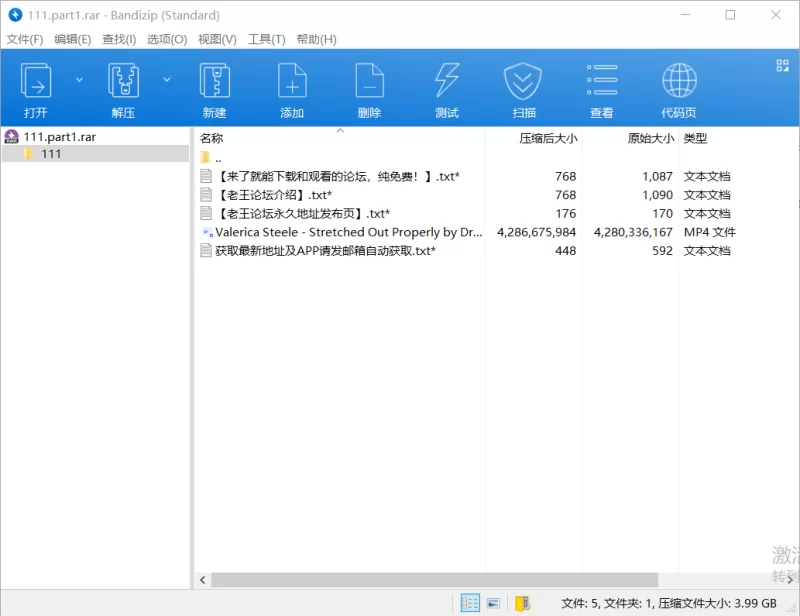Click the Test (测试) lightning icon

pos(447,81)
